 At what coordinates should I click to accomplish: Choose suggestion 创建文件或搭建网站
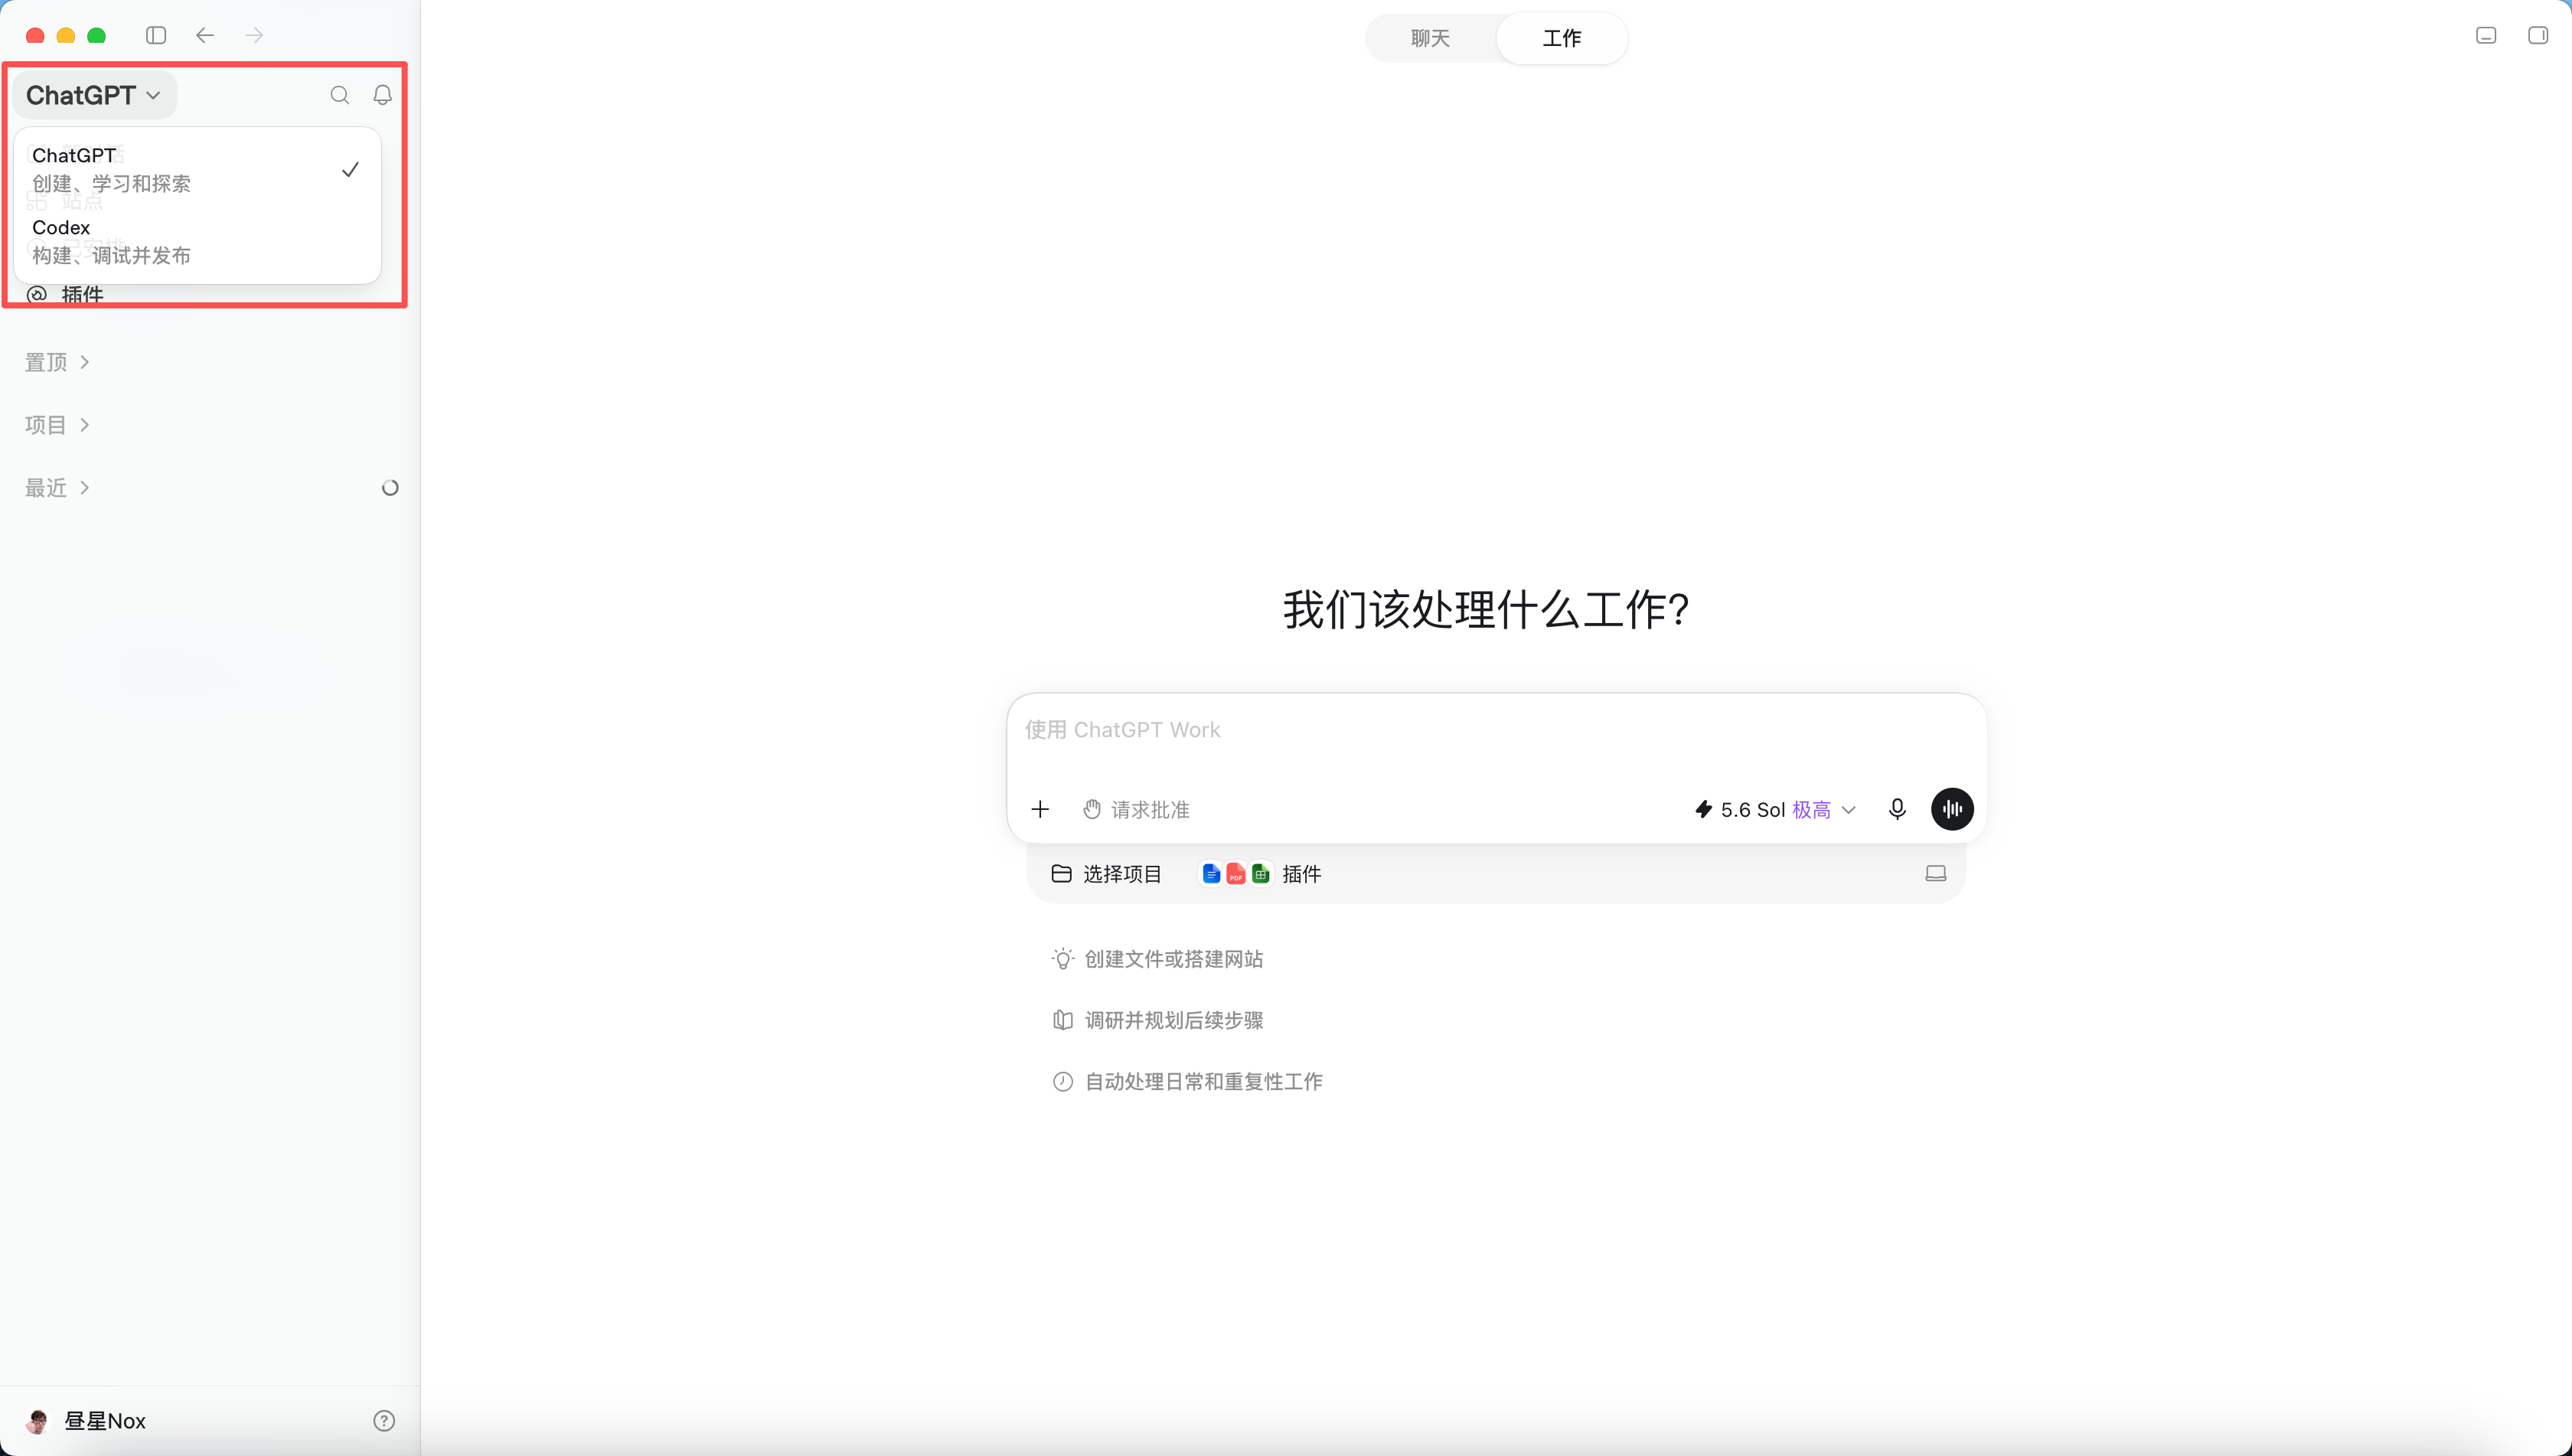tap(1157, 959)
